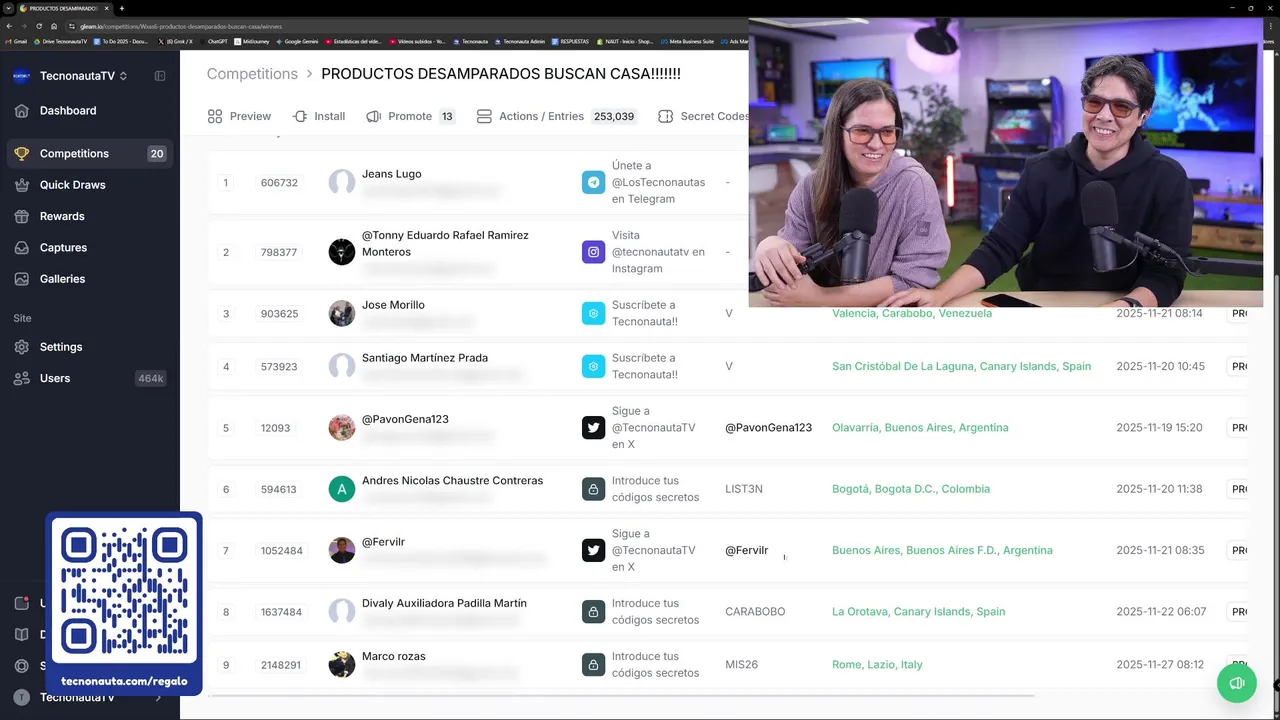Open Galleries section

pos(62,279)
